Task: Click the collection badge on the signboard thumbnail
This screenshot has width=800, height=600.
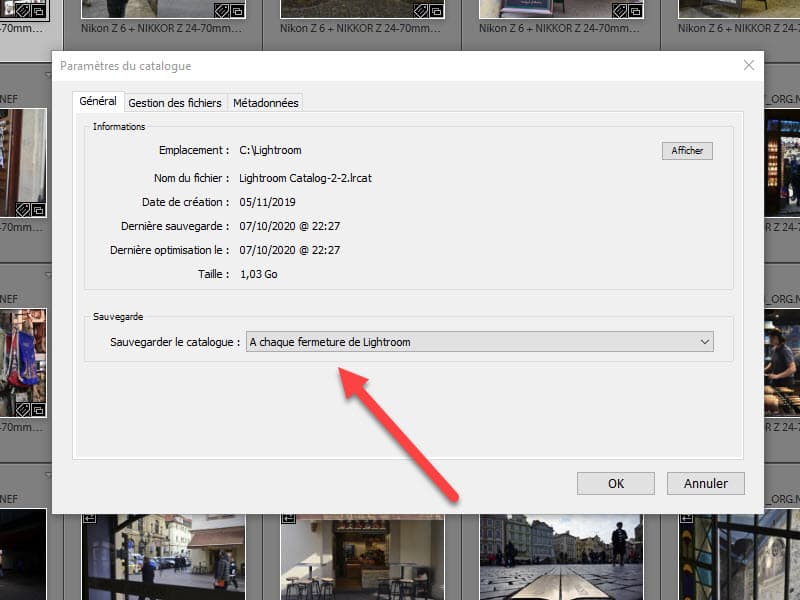Action: tap(635, 10)
